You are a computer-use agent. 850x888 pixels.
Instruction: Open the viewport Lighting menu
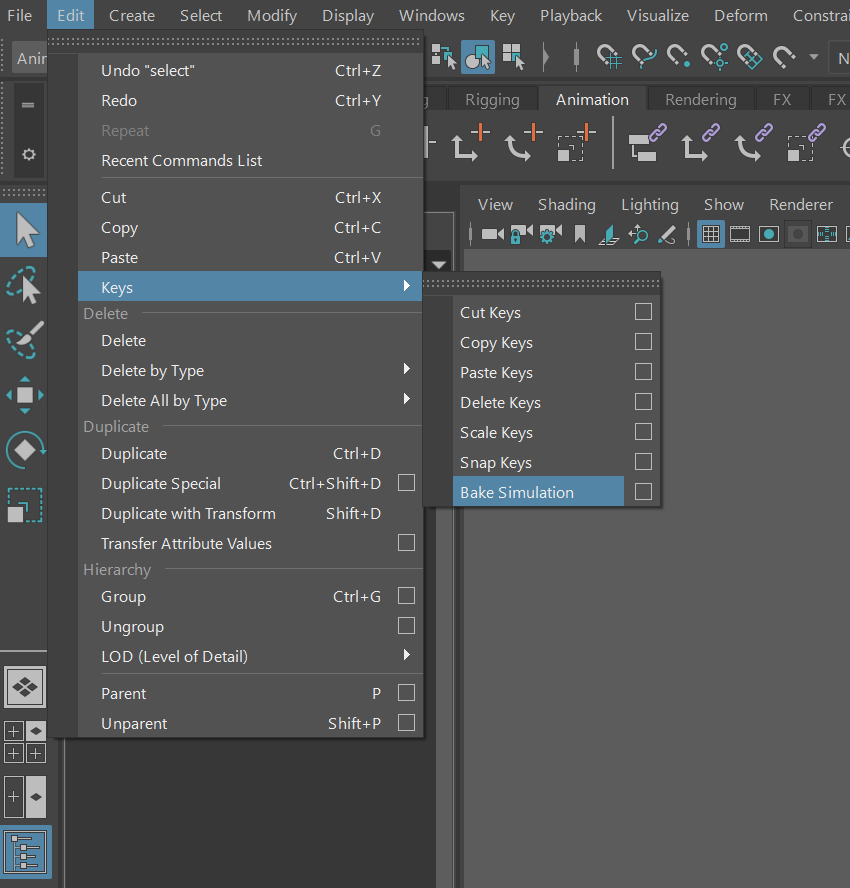pos(650,204)
